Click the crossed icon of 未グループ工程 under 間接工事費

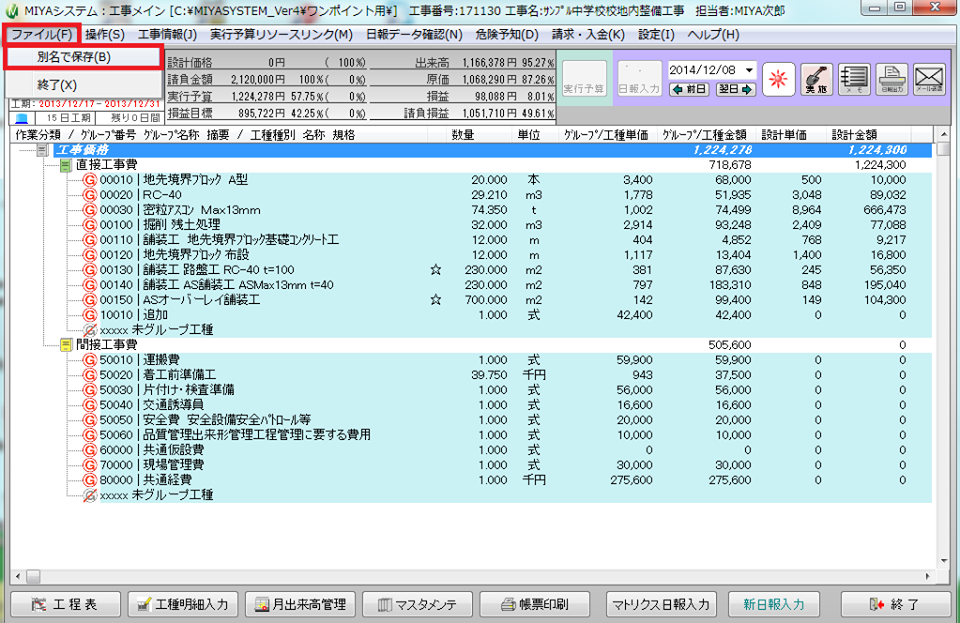[x=90, y=495]
